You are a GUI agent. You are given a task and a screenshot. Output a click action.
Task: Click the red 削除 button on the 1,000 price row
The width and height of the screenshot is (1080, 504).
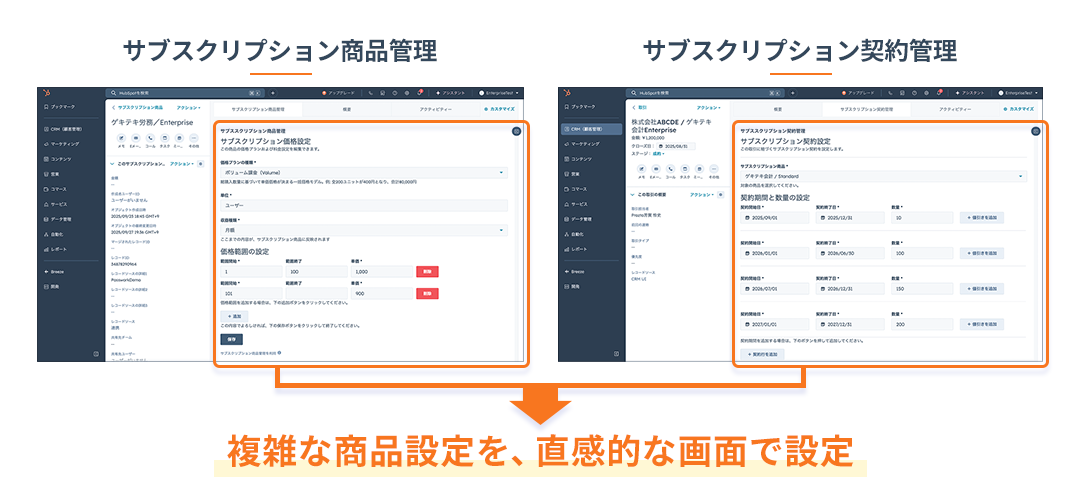[427, 272]
